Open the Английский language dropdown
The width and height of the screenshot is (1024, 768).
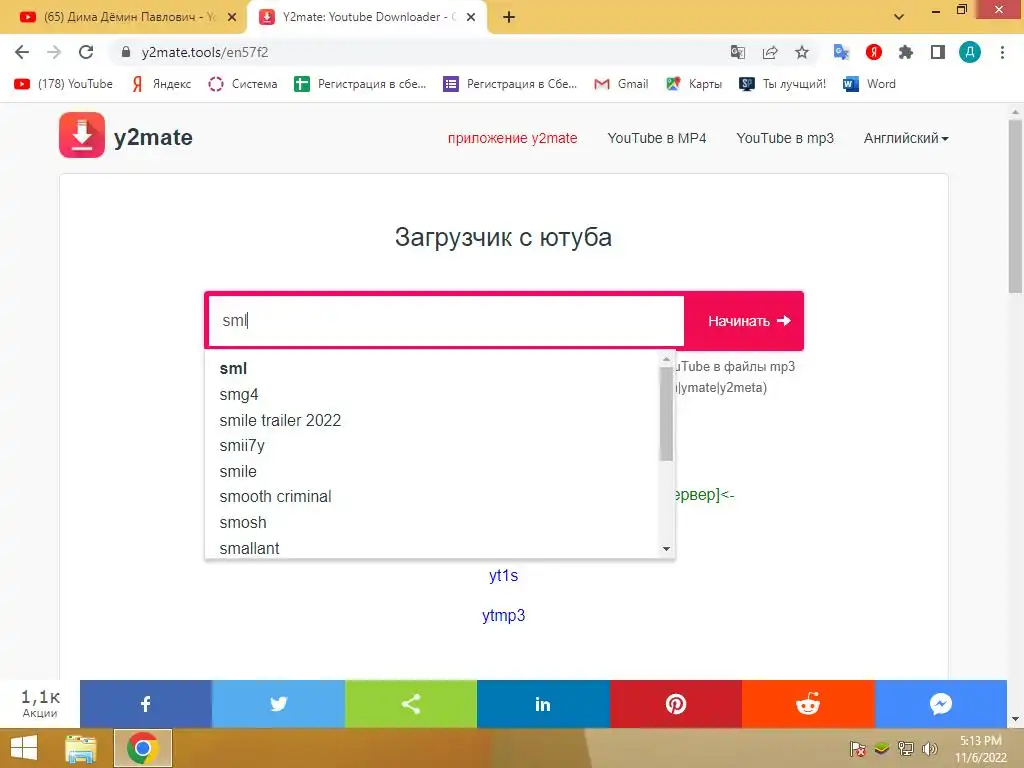(906, 138)
